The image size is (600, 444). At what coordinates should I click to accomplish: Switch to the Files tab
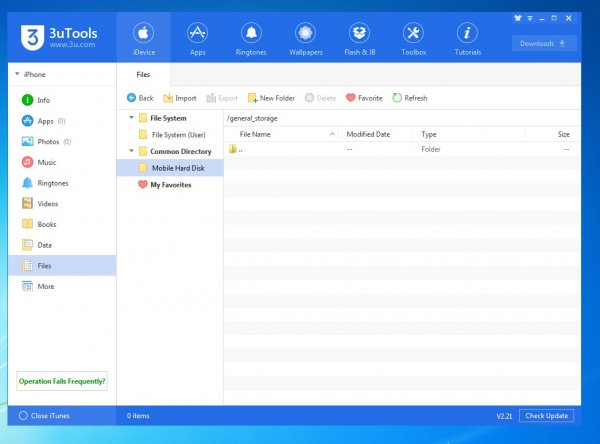click(143, 74)
